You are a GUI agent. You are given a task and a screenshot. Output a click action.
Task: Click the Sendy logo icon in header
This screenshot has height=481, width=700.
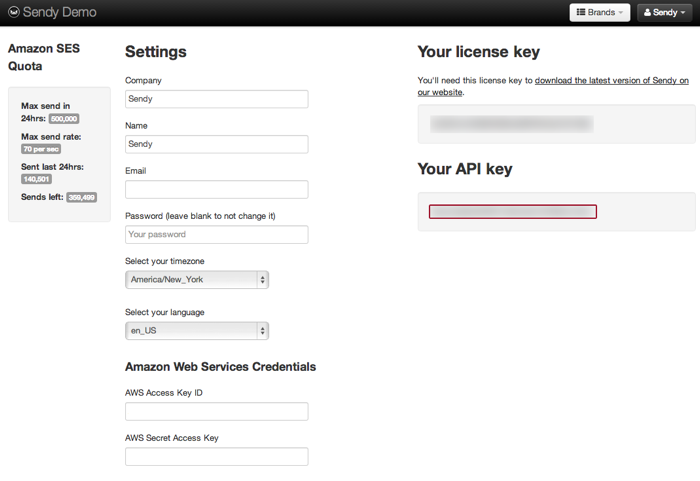coord(13,12)
